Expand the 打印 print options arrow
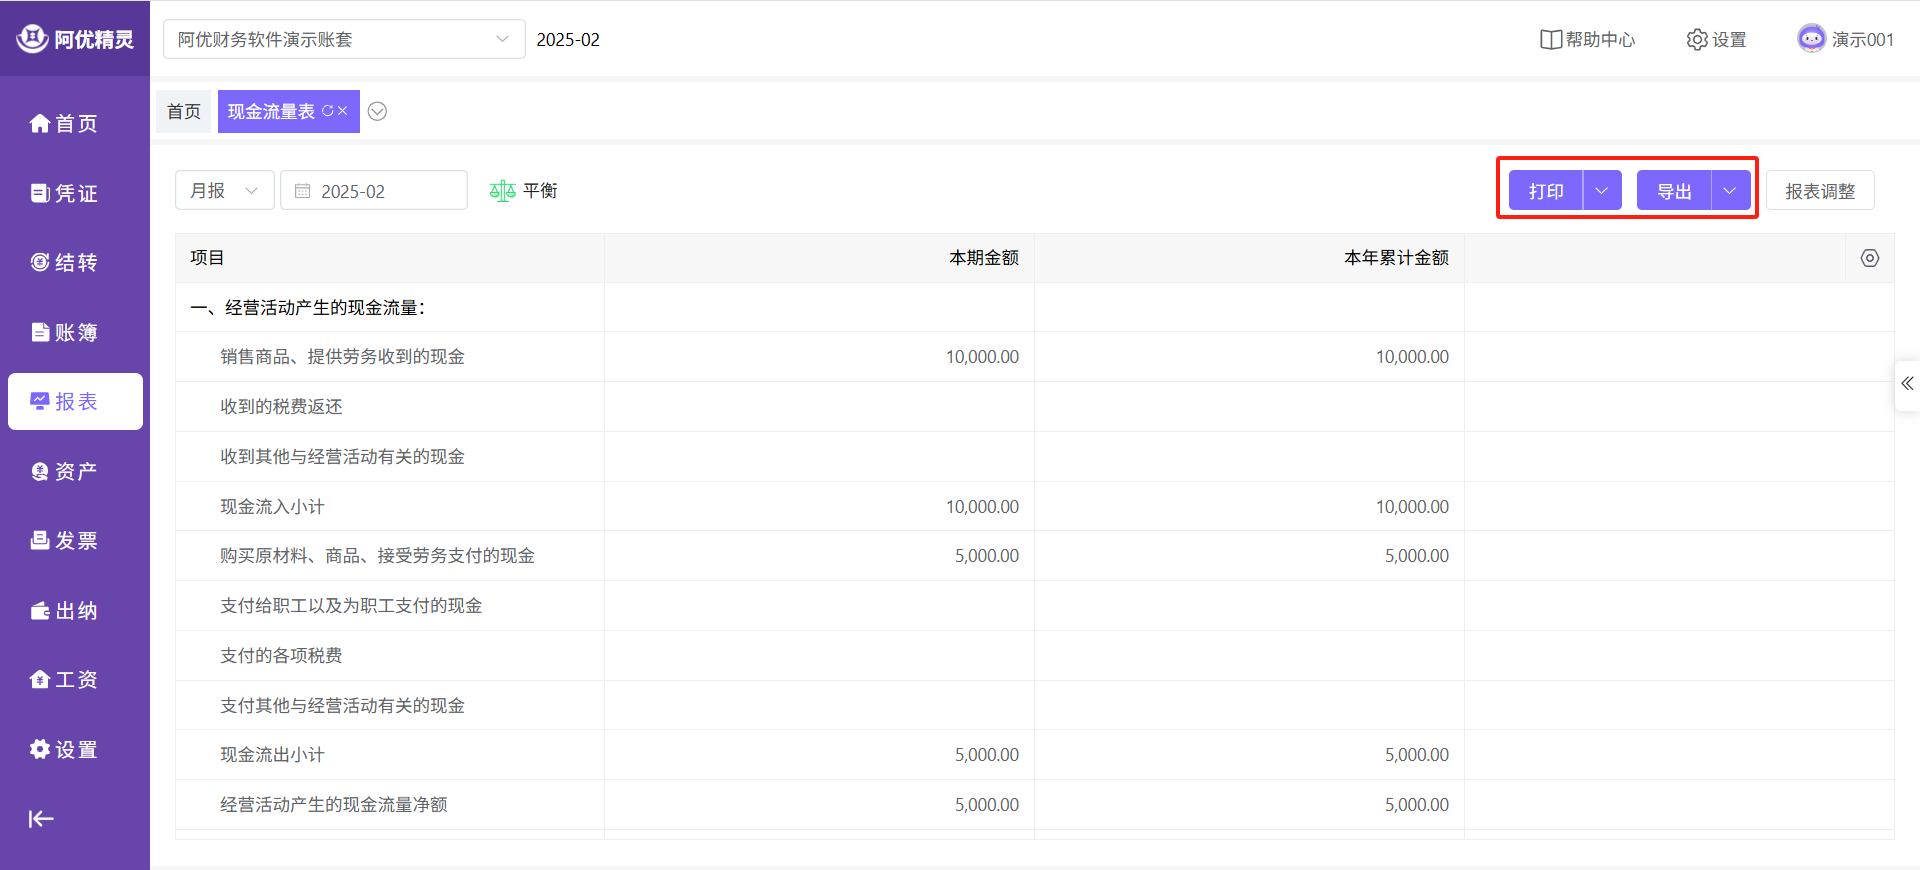The height and width of the screenshot is (870, 1920). [1602, 191]
